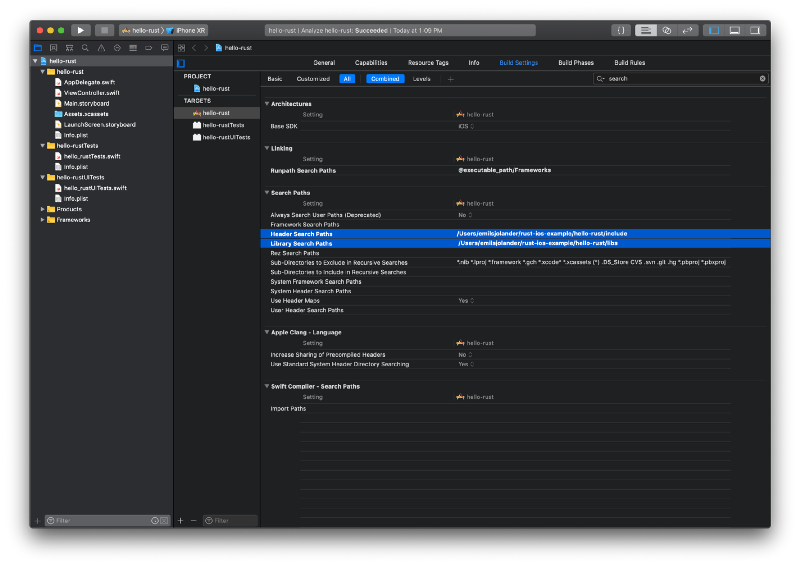Switch to the General tab

(324, 63)
